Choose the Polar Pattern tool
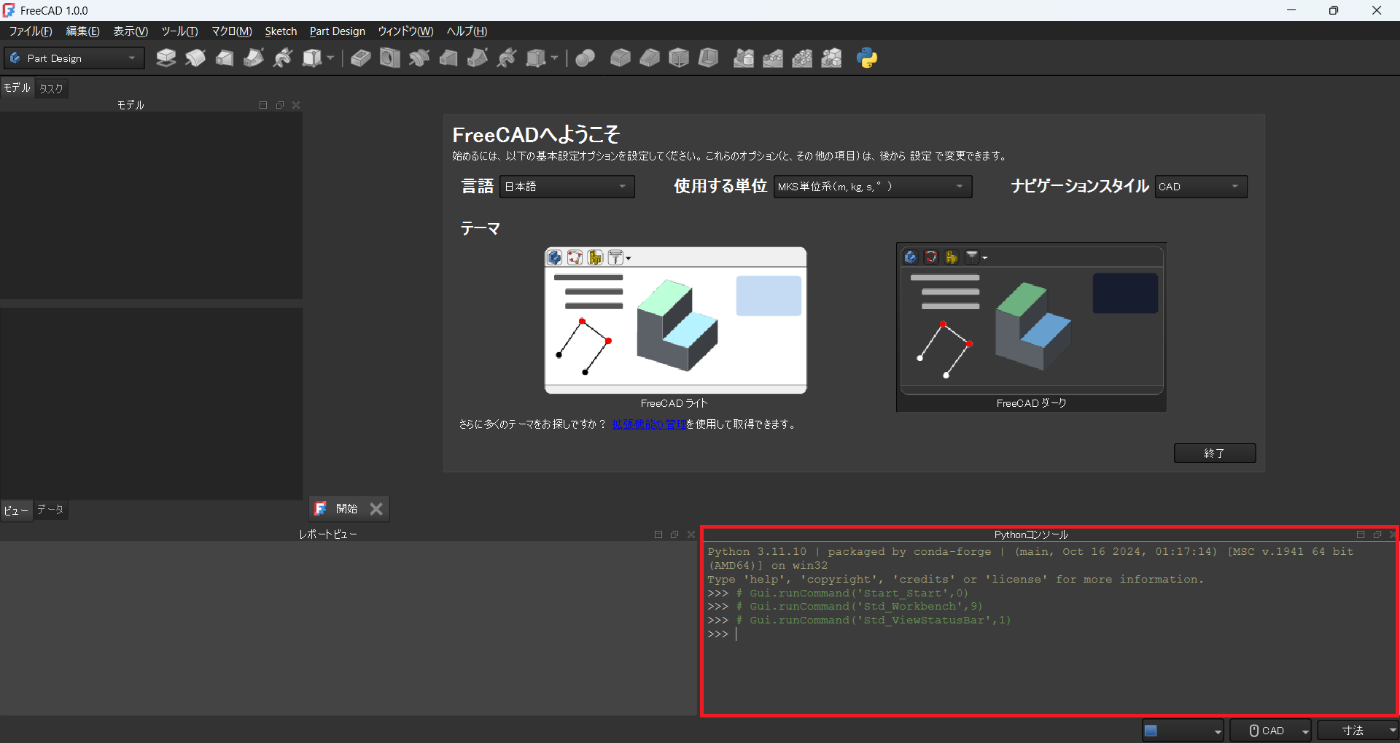The image size is (1400, 743). 802,58
